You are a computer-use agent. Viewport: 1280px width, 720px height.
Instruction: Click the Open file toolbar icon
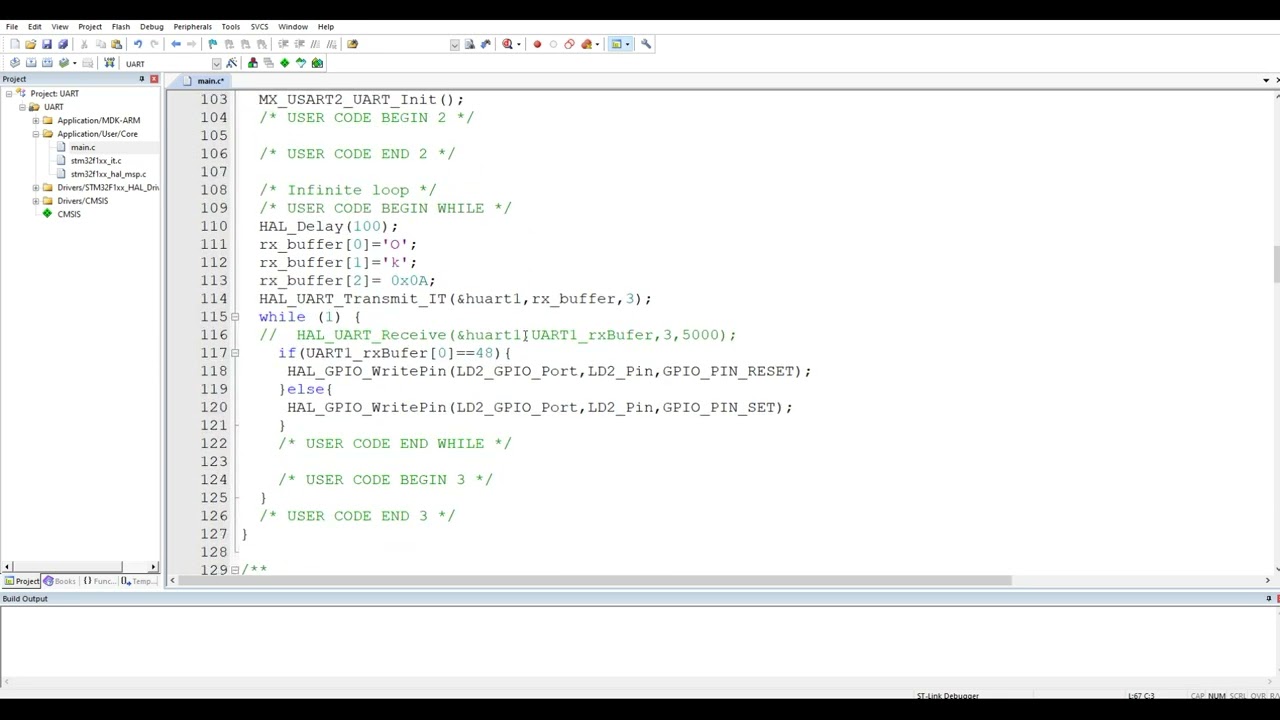30,44
